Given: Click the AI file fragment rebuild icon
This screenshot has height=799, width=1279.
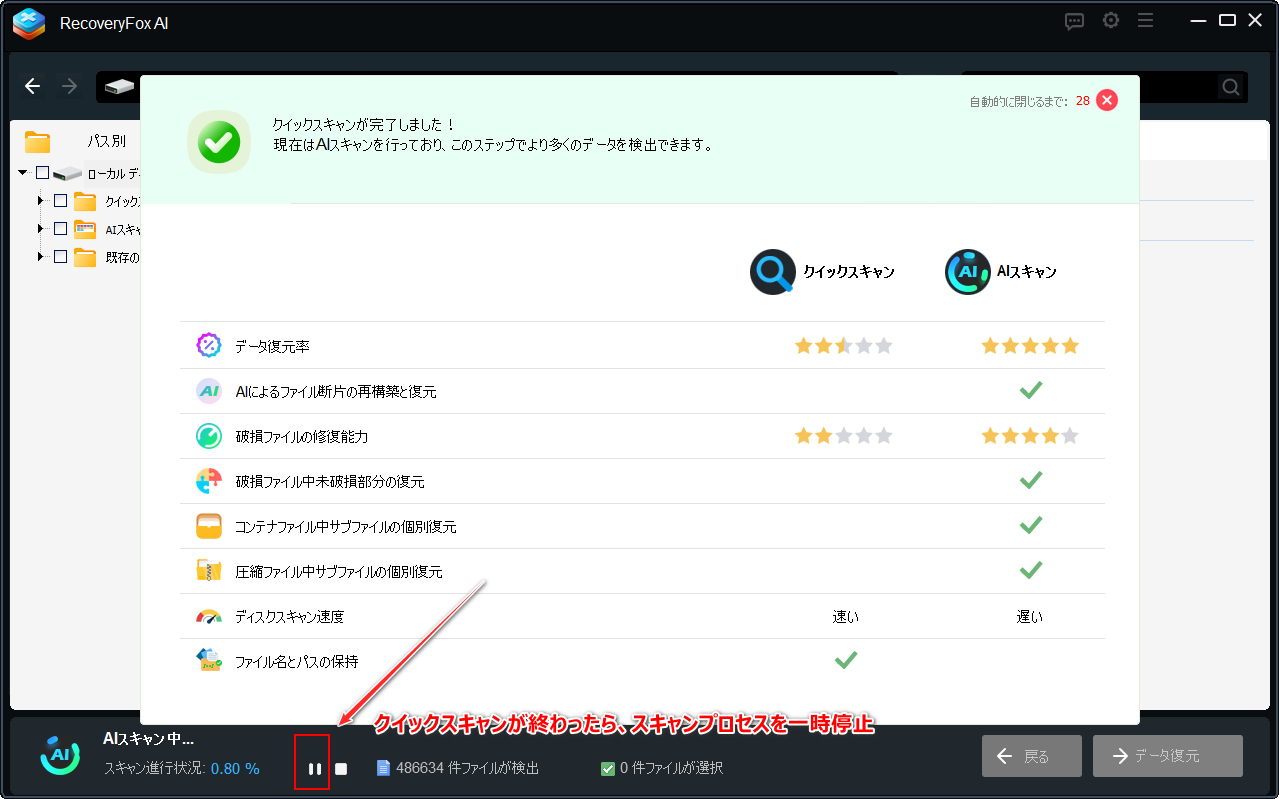Looking at the screenshot, I should [x=209, y=391].
